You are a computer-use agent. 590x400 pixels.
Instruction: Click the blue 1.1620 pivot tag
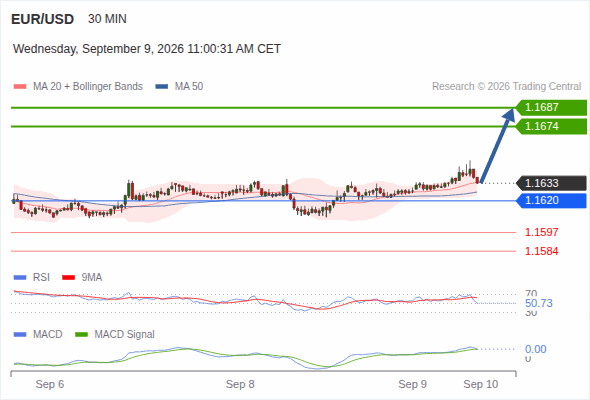[551, 201]
